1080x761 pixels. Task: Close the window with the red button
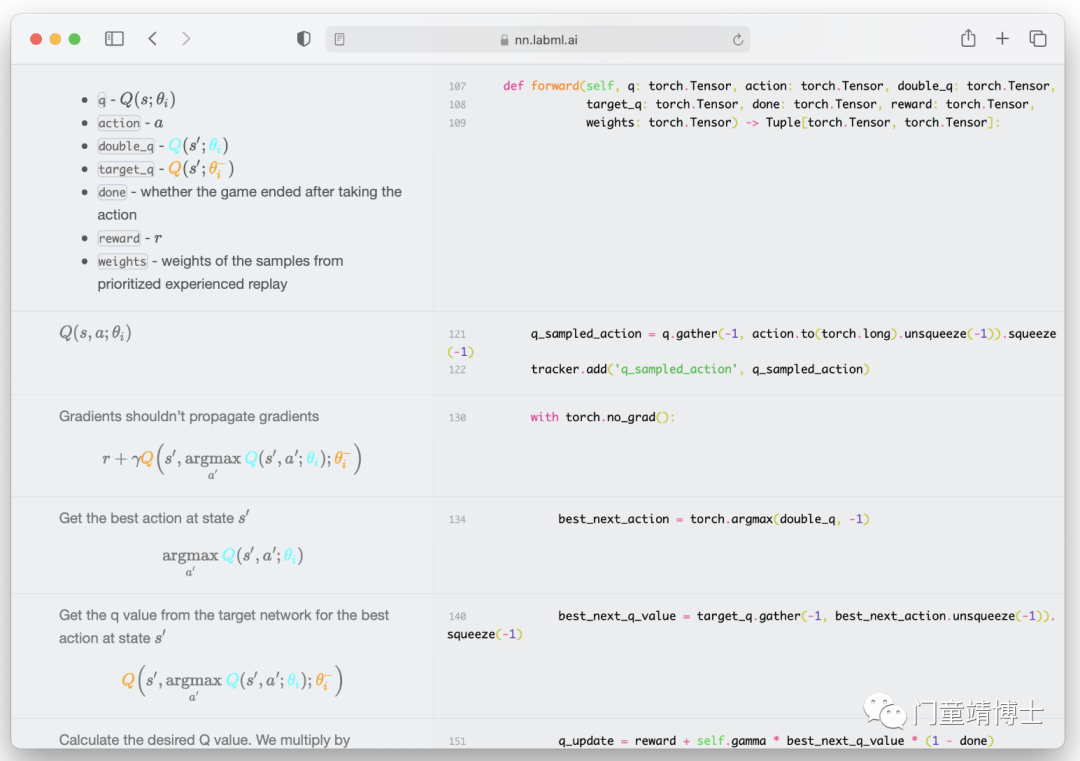pos(36,39)
